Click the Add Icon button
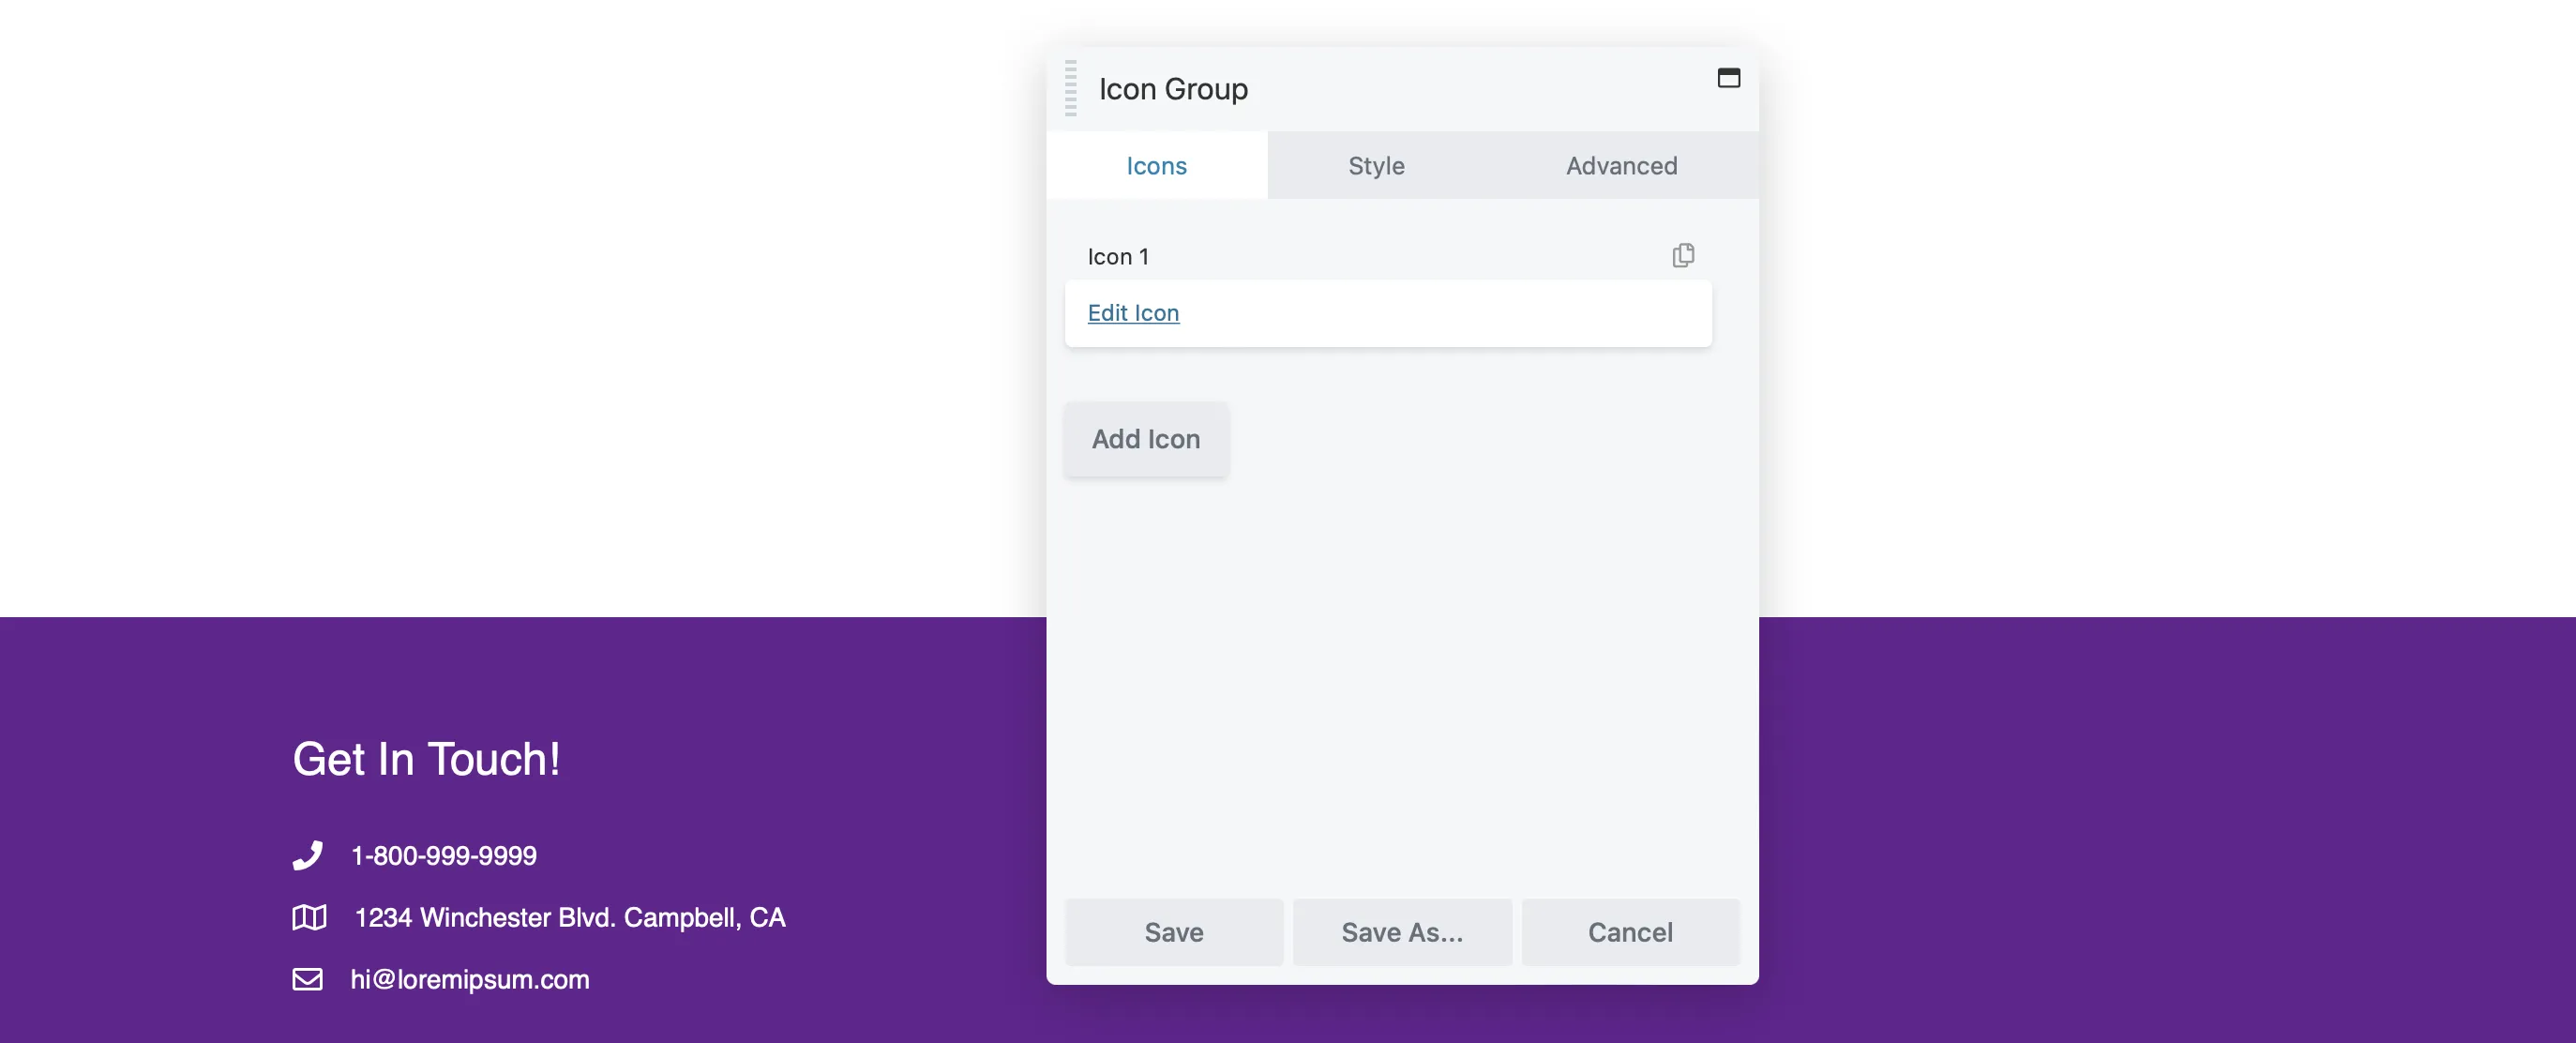 (x=1147, y=439)
